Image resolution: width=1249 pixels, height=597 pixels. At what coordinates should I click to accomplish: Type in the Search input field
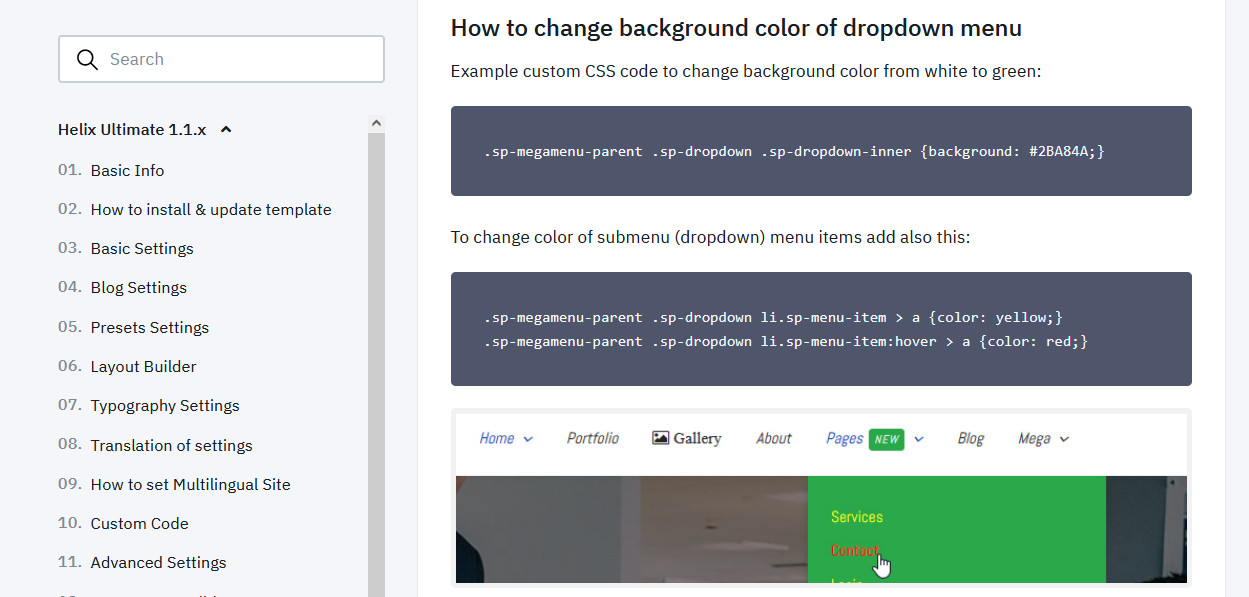point(240,59)
